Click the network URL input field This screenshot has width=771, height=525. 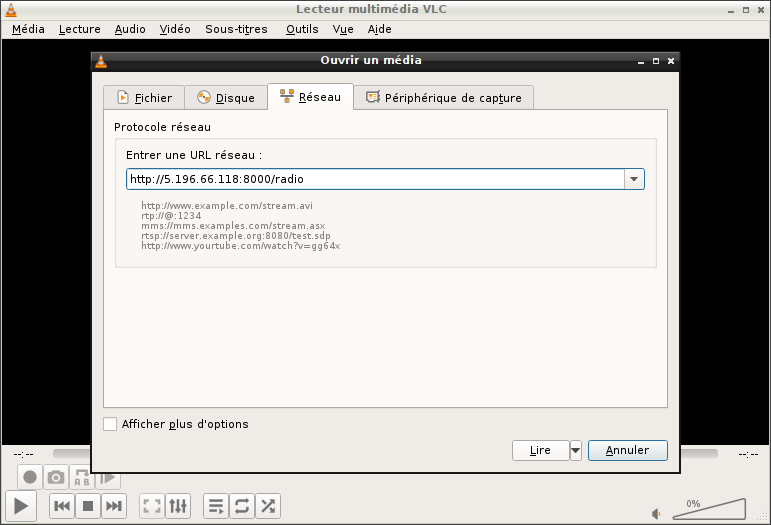point(375,179)
